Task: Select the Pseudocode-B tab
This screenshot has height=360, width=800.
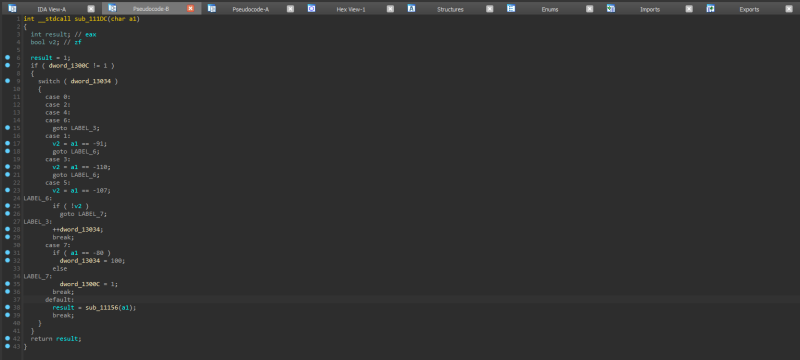Action: pyautogui.click(x=151, y=9)
